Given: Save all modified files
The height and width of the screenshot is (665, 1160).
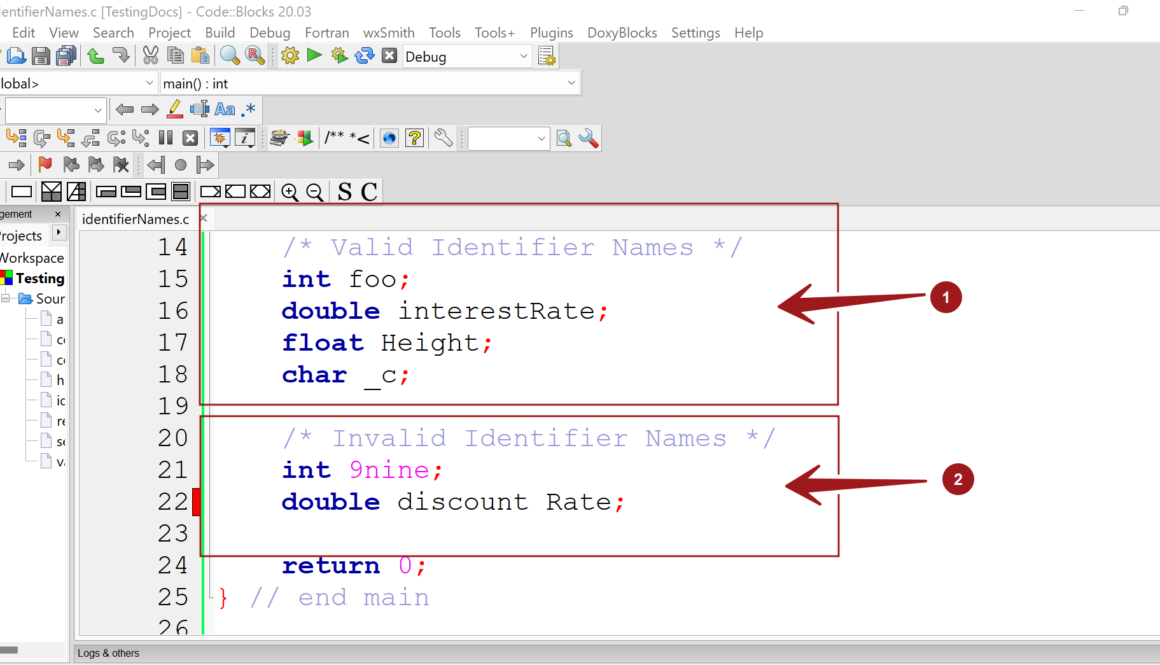Looking at the screenshot, I should (66, 55).
